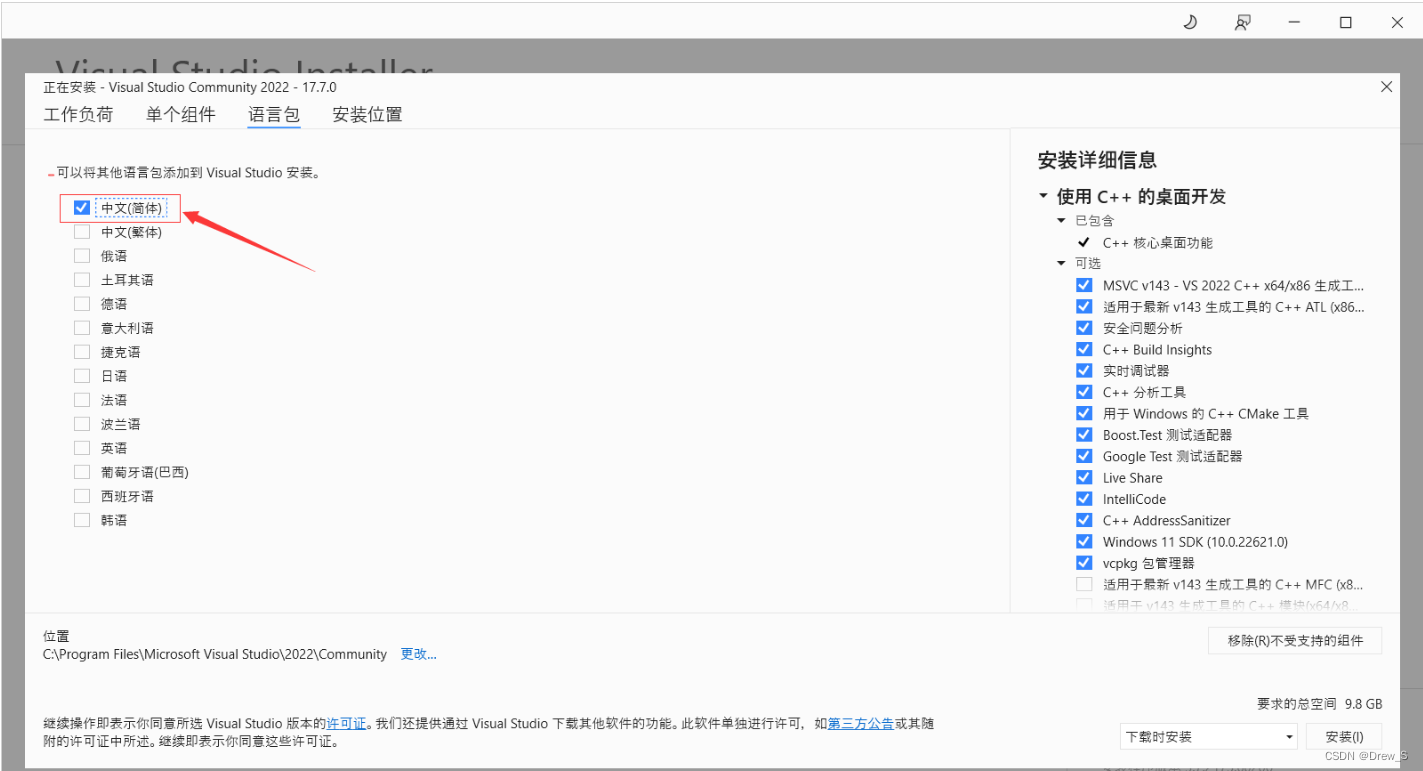Image resolution: width=1423 pixels, height=771 pixels.
Task: Enable 葡萄牙语(巴西) language pack
Action: click(x=82, y=472)
